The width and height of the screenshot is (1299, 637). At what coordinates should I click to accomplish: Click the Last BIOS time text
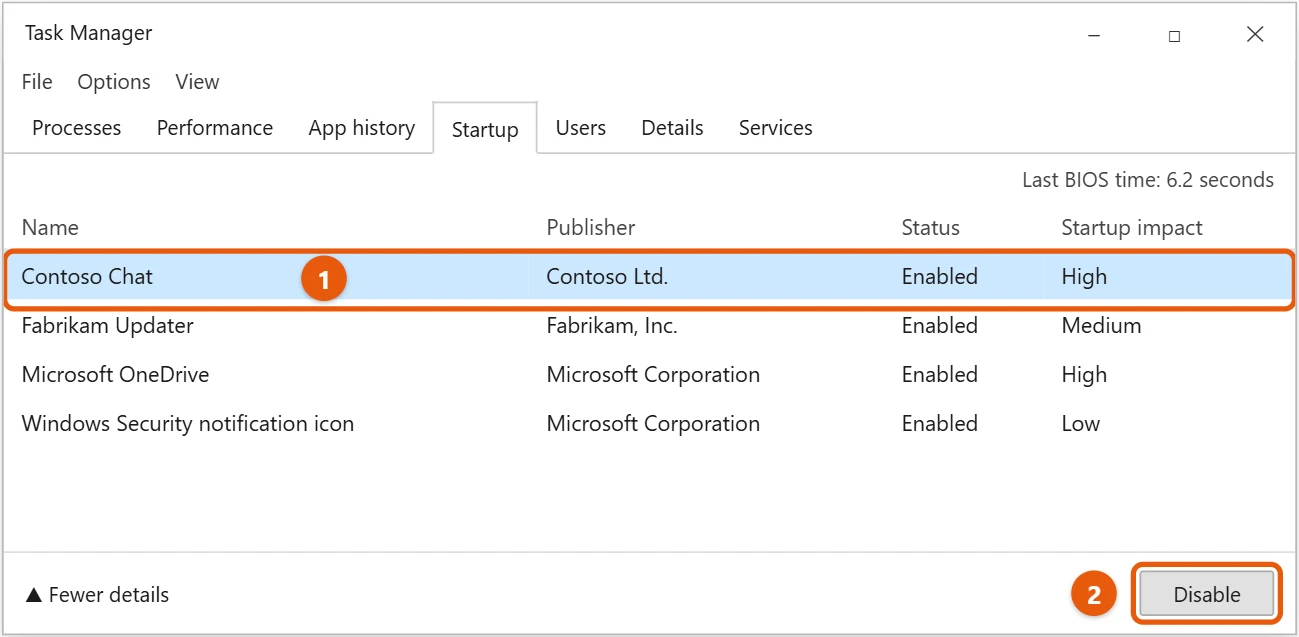pos(1148,181)
